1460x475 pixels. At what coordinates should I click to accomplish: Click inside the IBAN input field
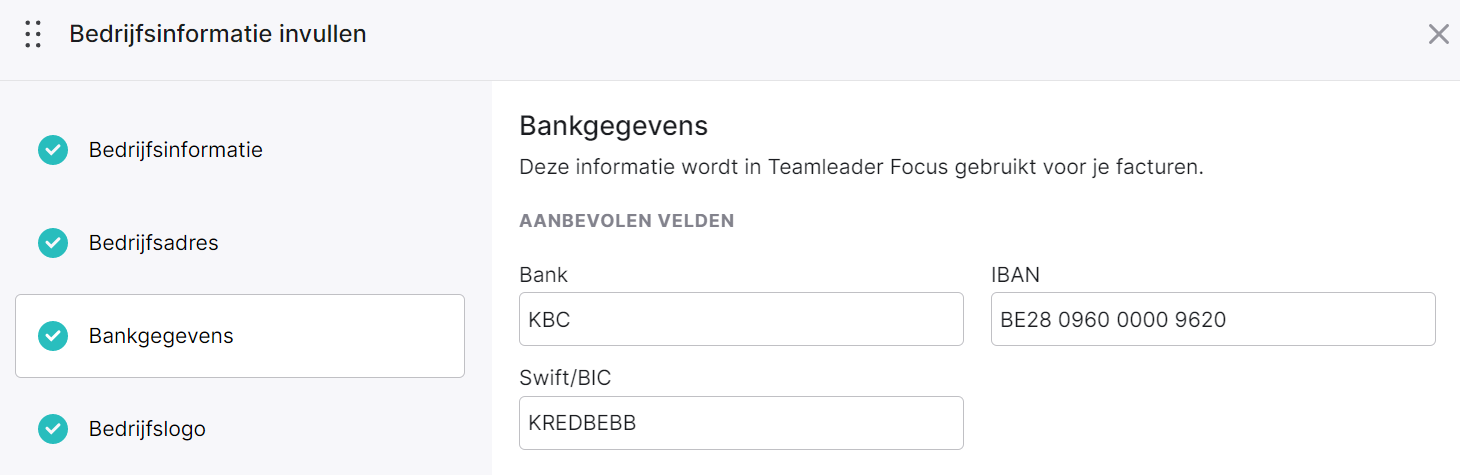1213,319
